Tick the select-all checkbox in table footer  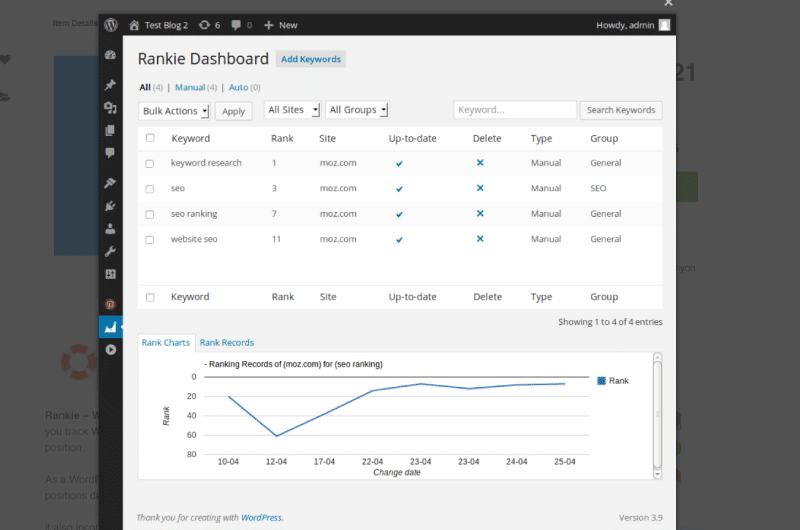coord(150,297)
